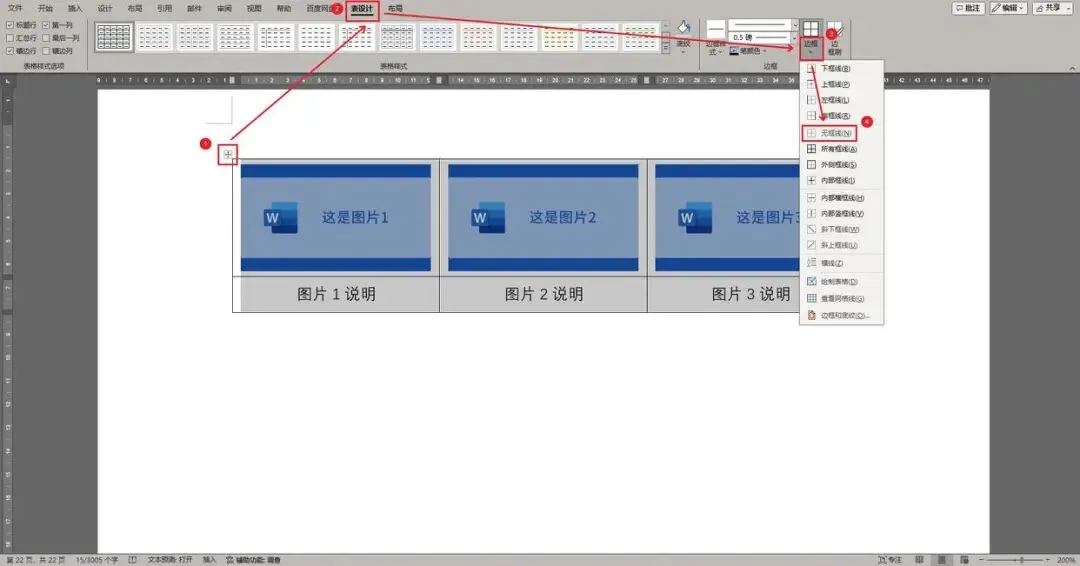The width and height of the screenshot is (1080, 566).
Task: Select the 这是图片2 image
Action: click(x=543, y=218)
